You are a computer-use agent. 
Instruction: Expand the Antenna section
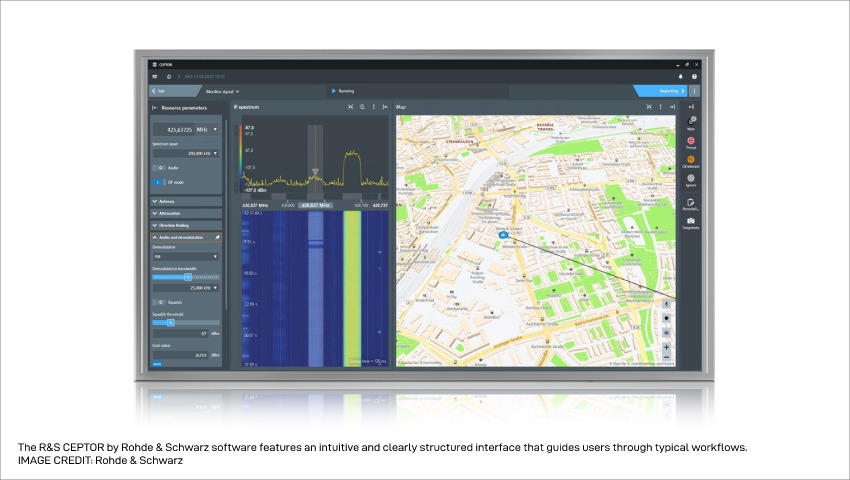coord(186,201)
